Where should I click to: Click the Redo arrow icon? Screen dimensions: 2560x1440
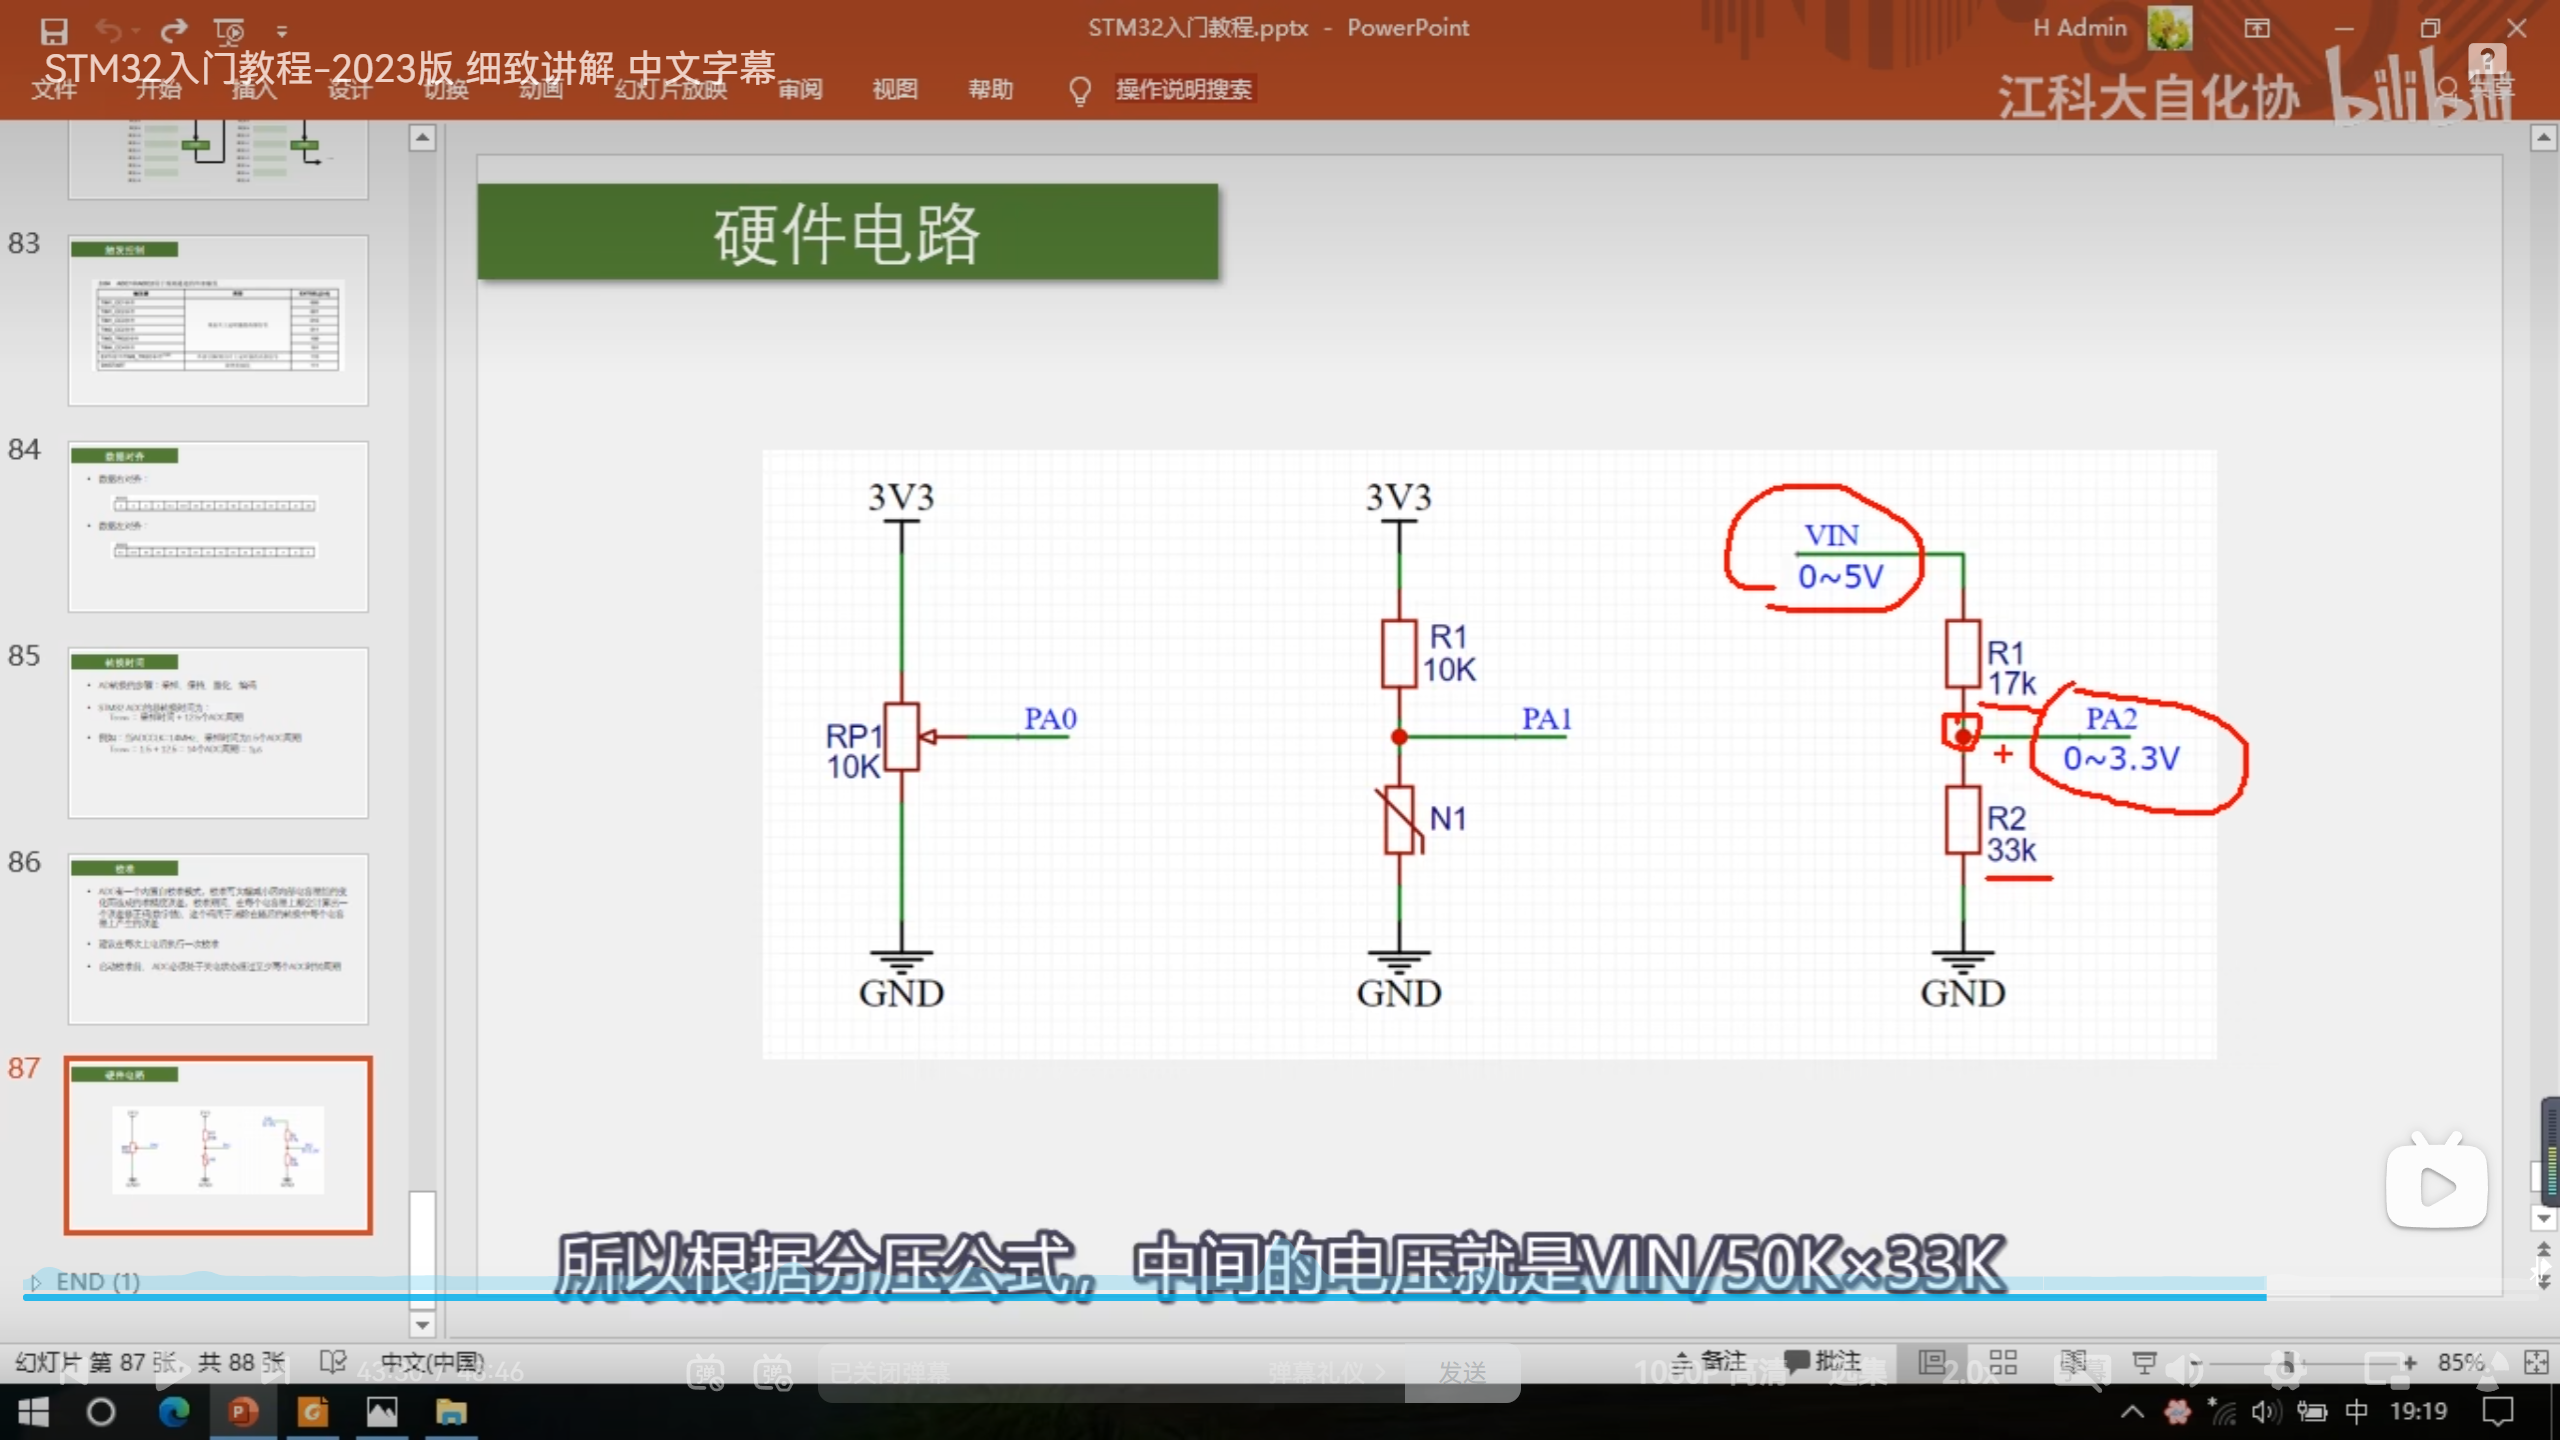(174, 31)
